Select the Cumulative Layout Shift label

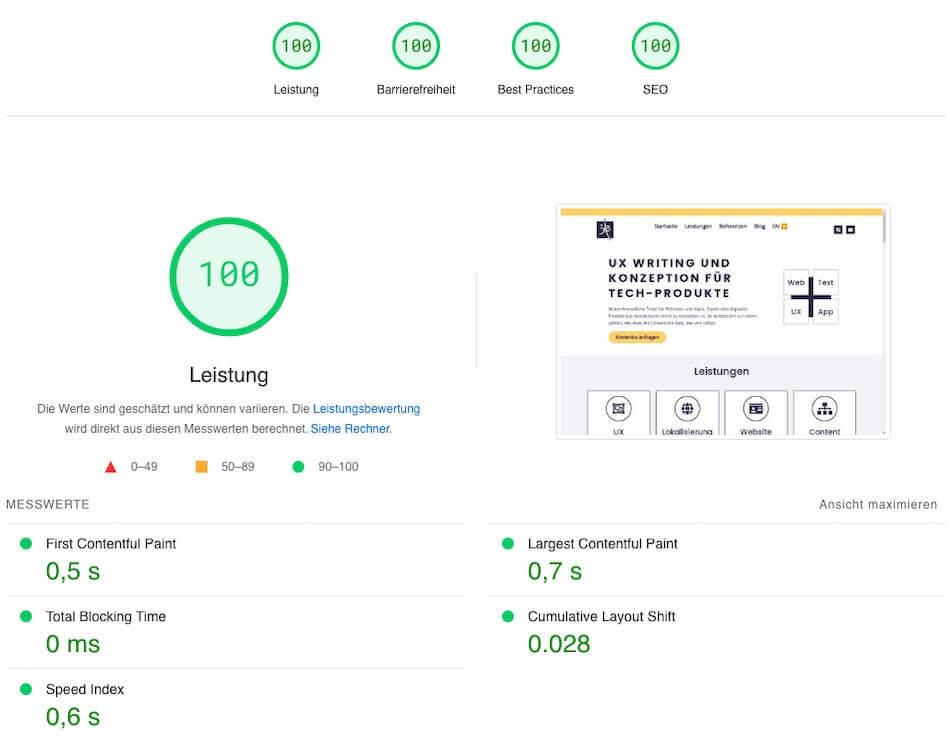601,617
